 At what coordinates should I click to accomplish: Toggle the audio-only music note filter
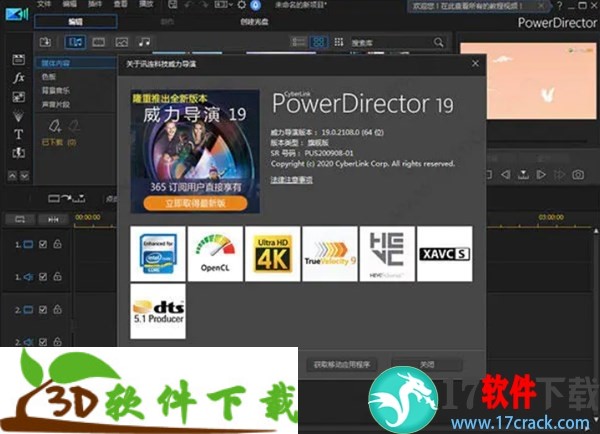click(144, 42)
